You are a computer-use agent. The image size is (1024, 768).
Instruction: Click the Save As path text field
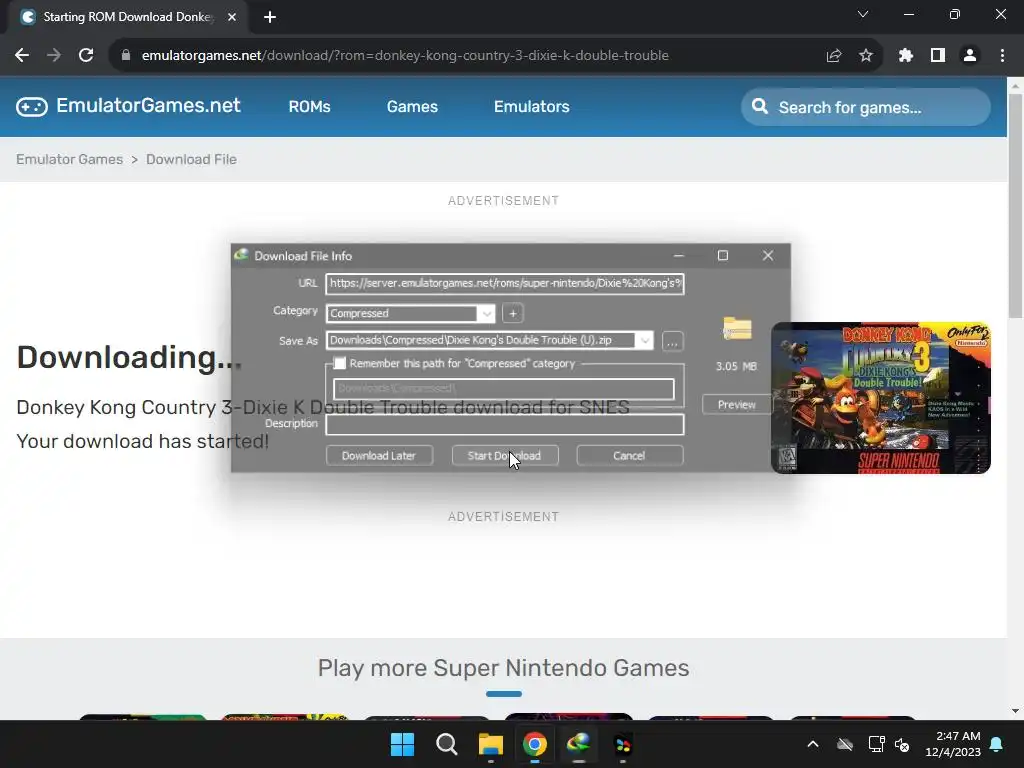pos(481,340)
